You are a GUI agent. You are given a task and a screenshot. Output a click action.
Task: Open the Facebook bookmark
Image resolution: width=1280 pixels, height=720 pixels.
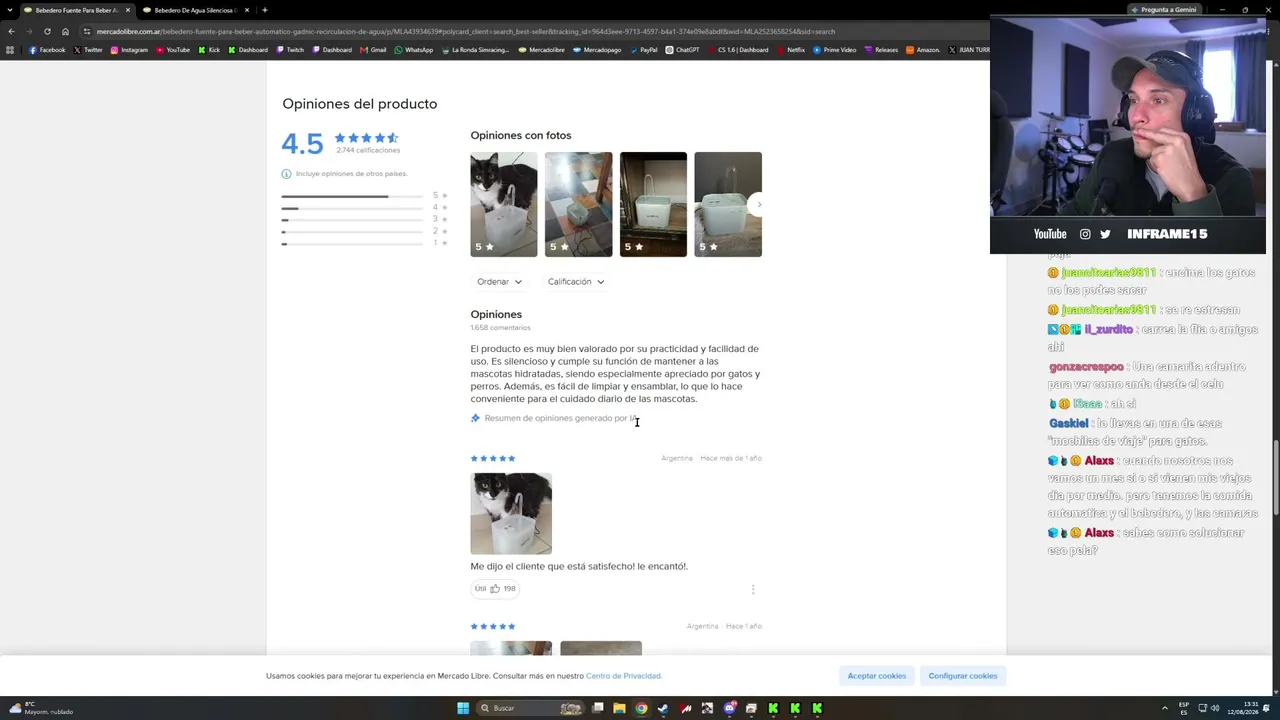coord(47,50)
